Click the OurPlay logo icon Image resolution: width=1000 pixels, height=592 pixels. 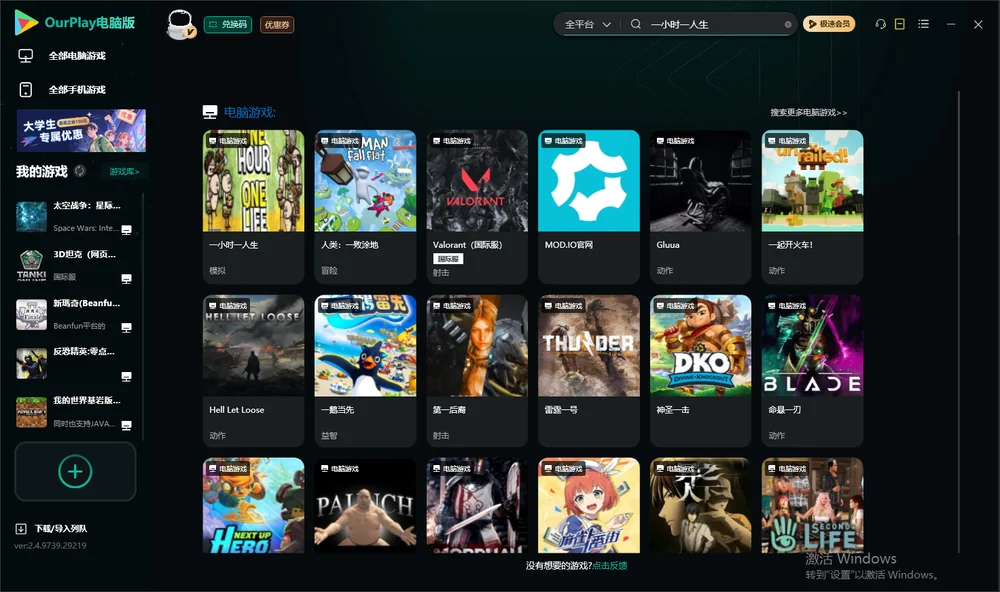(x=26, y=22)
